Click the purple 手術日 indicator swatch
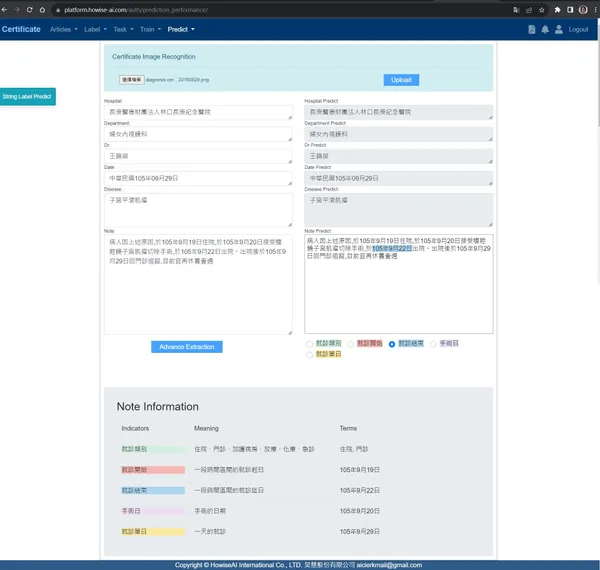This screenshot has width=600, height=570. 153,511
